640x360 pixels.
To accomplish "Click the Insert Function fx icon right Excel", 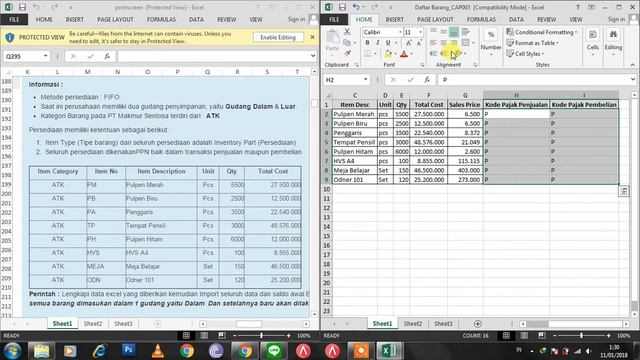I will click(427, 80).
